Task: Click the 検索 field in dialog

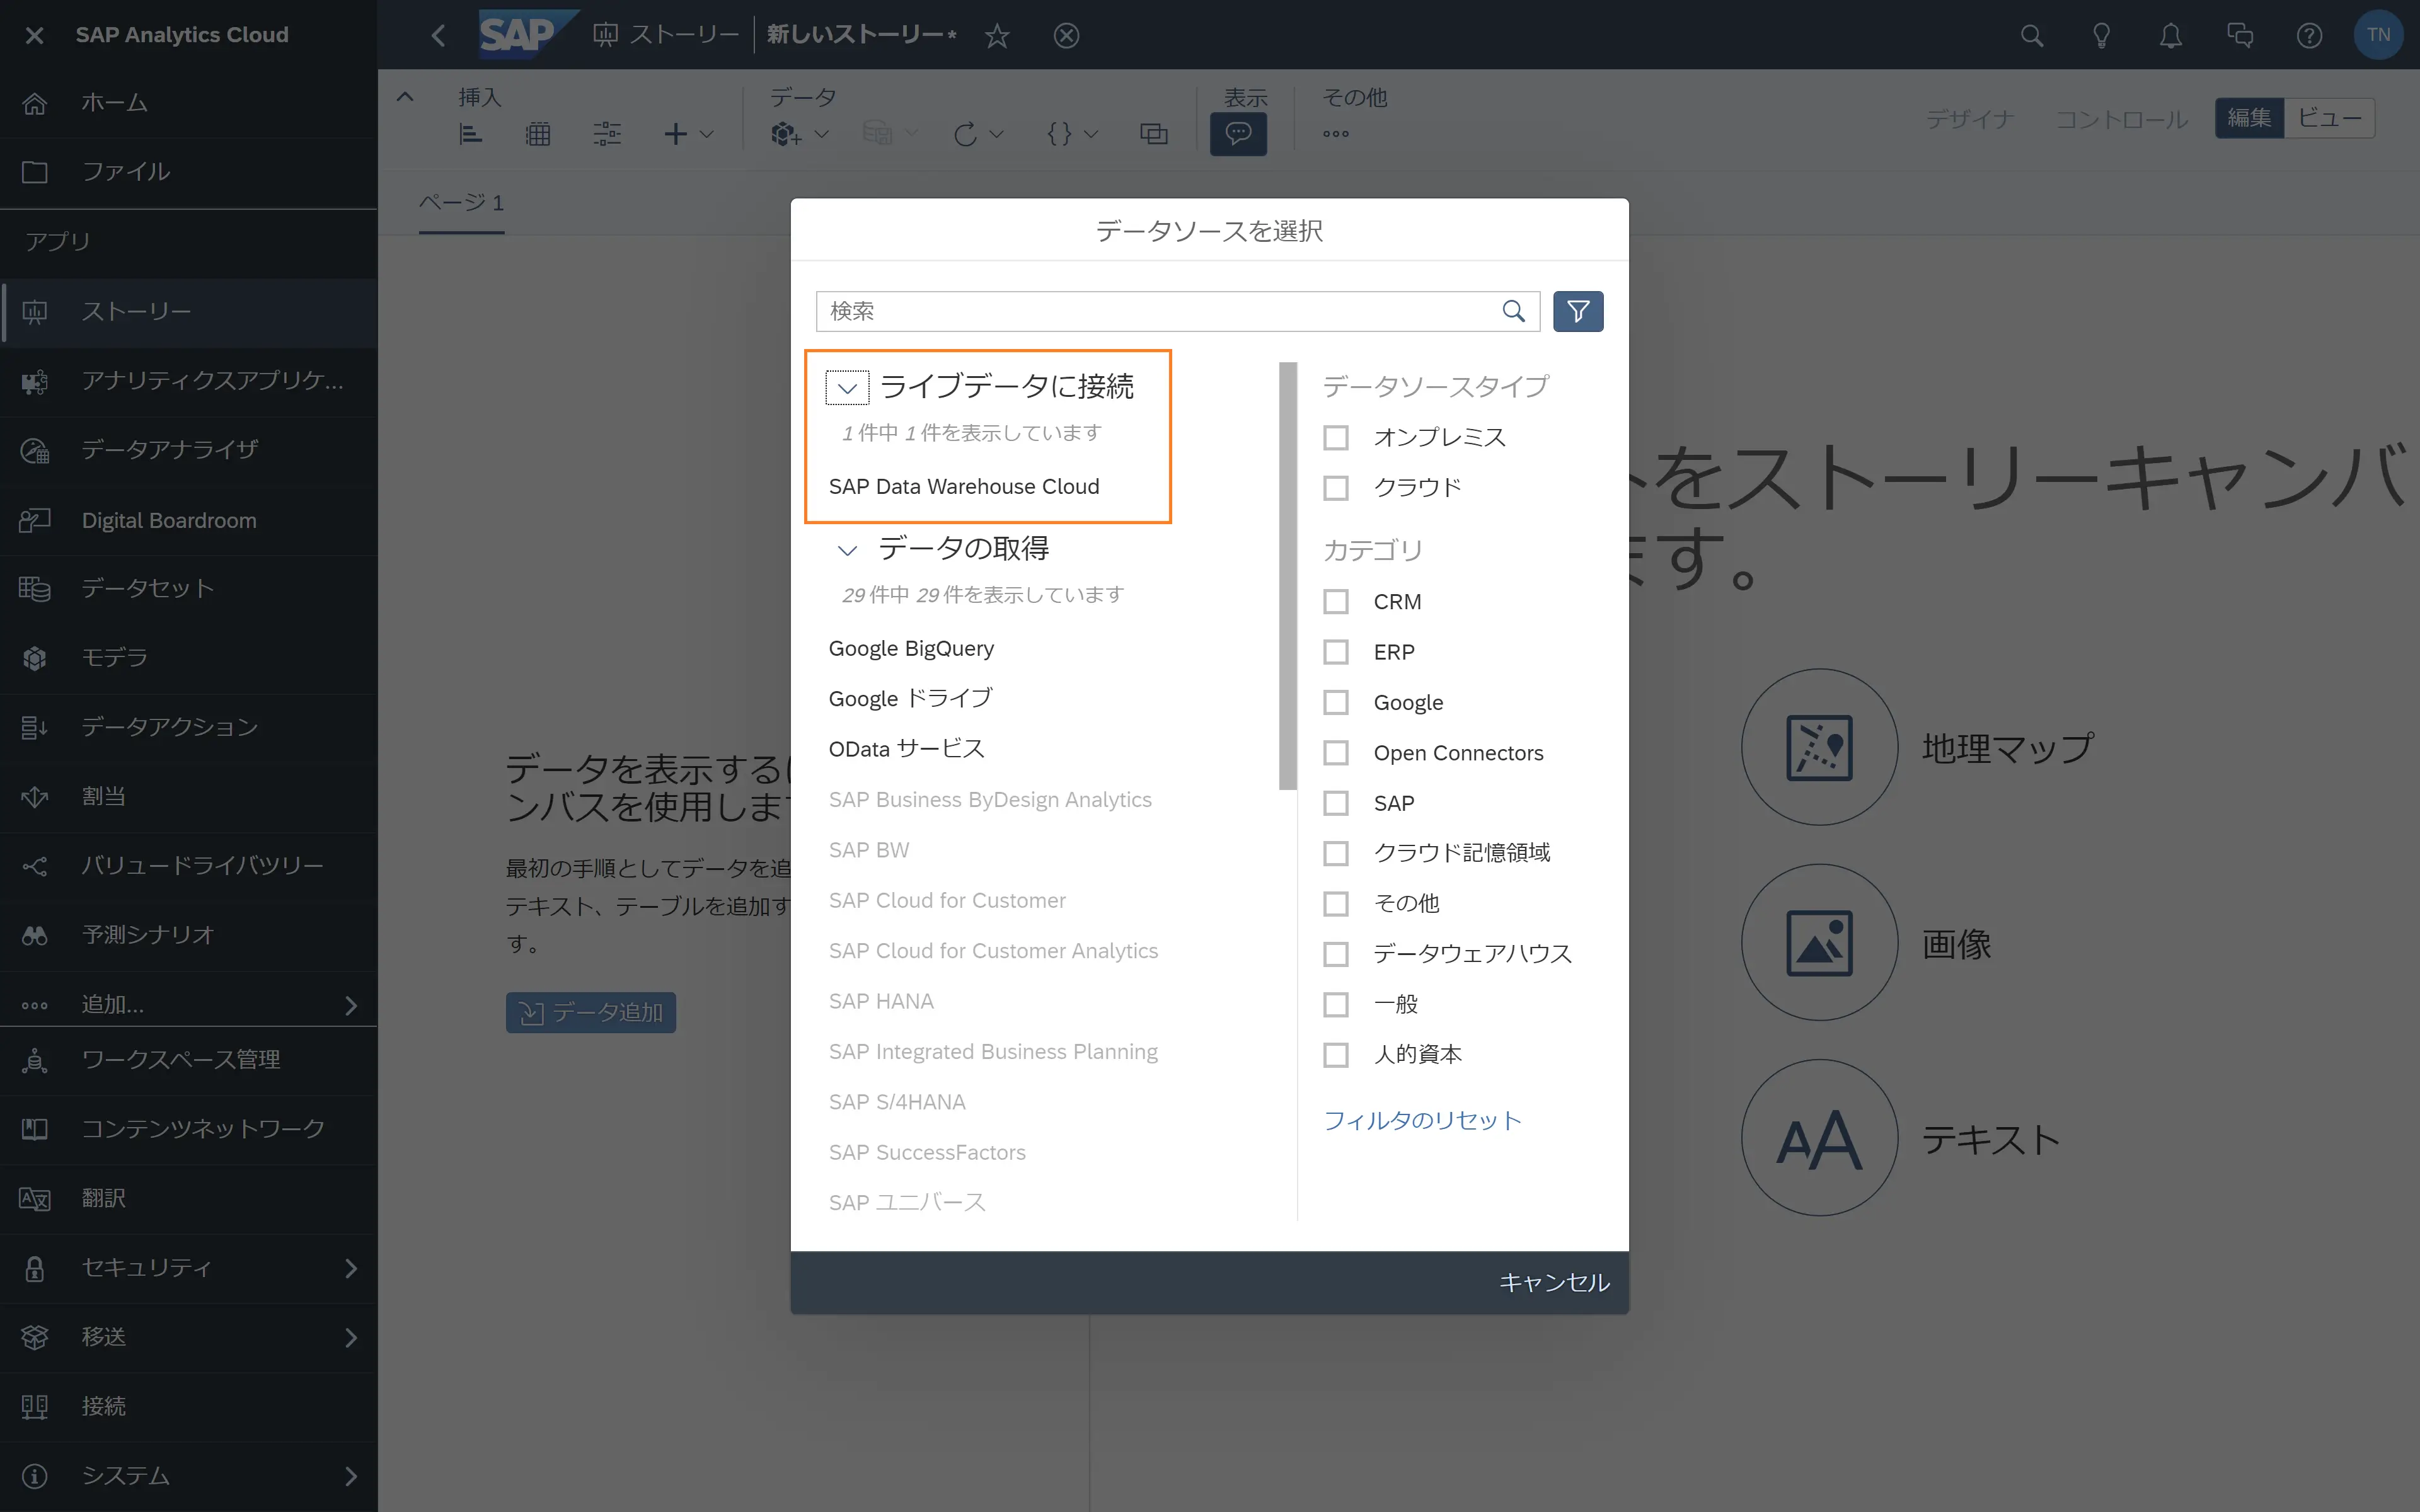Action: [1177, 311]
